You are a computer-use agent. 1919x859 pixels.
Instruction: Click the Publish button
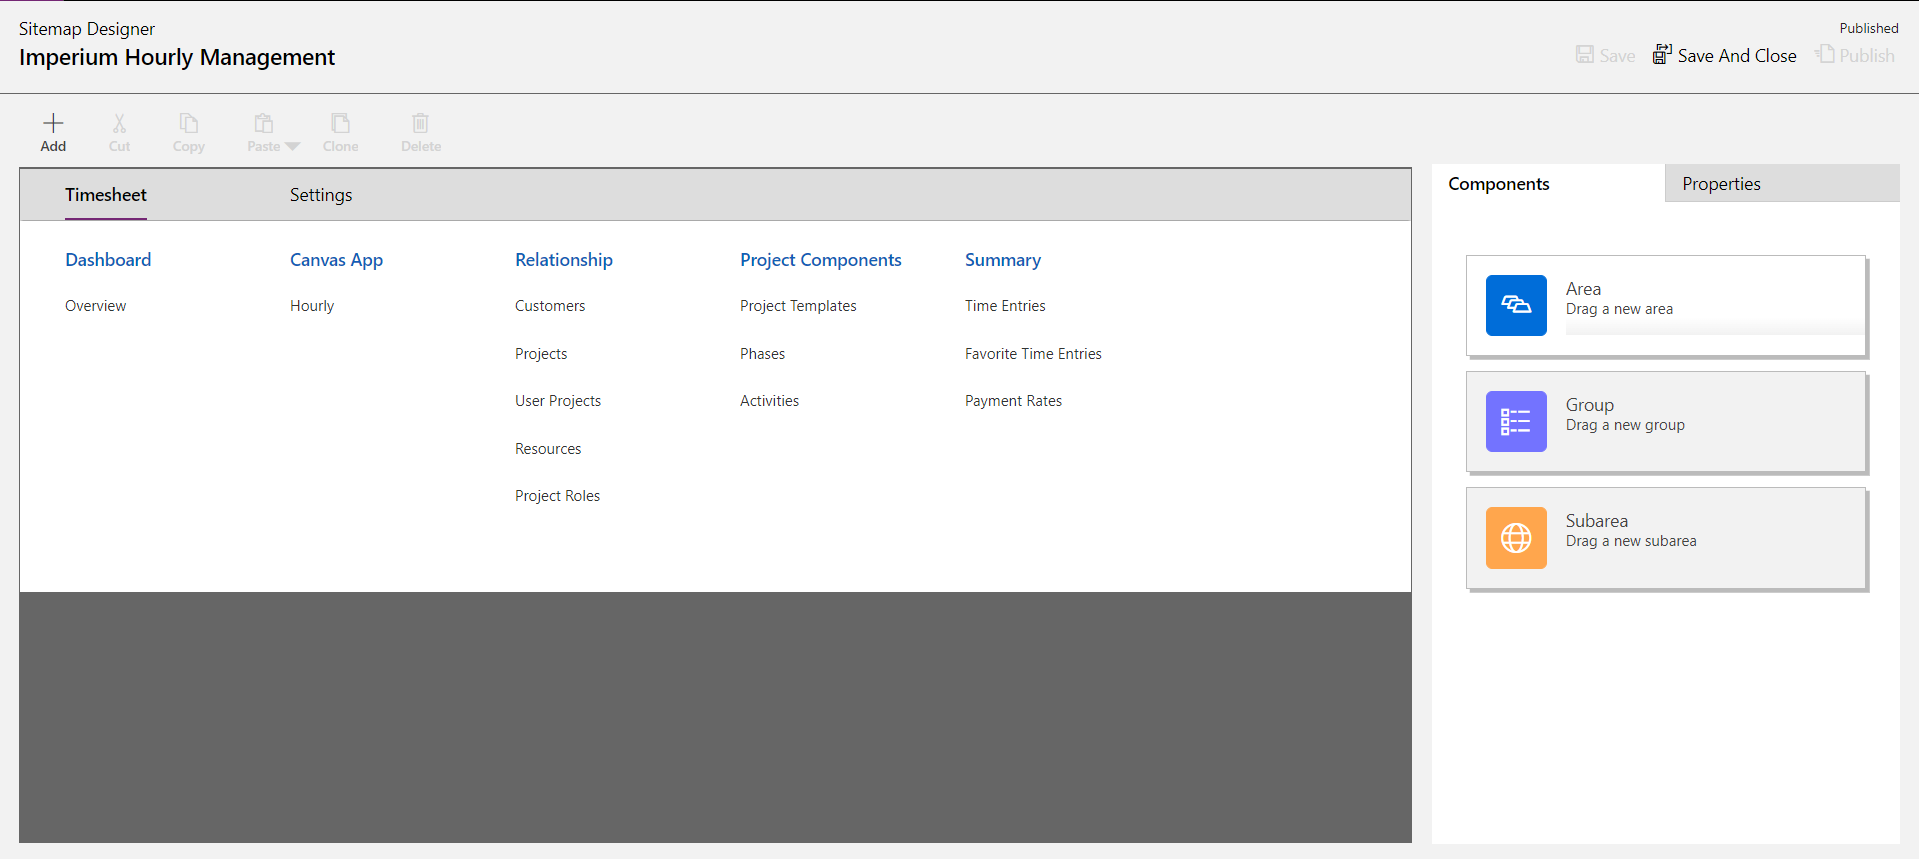pos(1855,56)
